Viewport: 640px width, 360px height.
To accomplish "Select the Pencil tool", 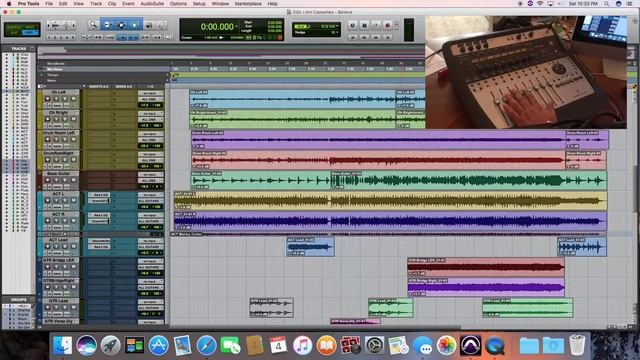I will [162, 25].
